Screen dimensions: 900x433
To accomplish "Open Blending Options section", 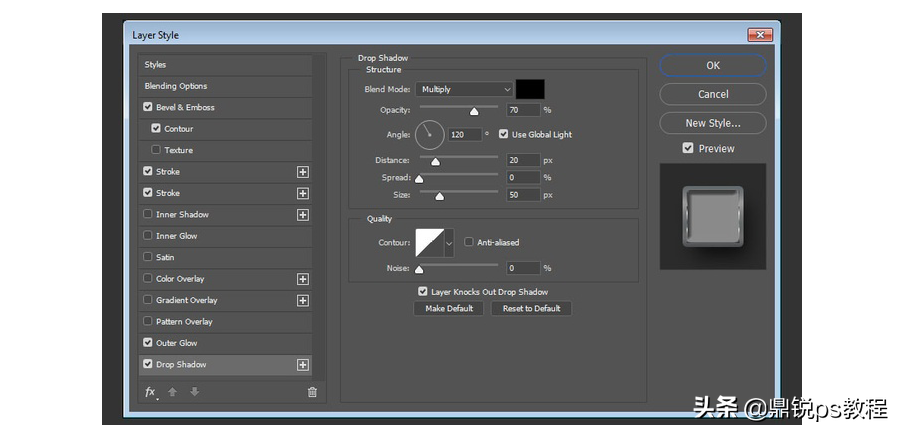I will click(225, 86).
